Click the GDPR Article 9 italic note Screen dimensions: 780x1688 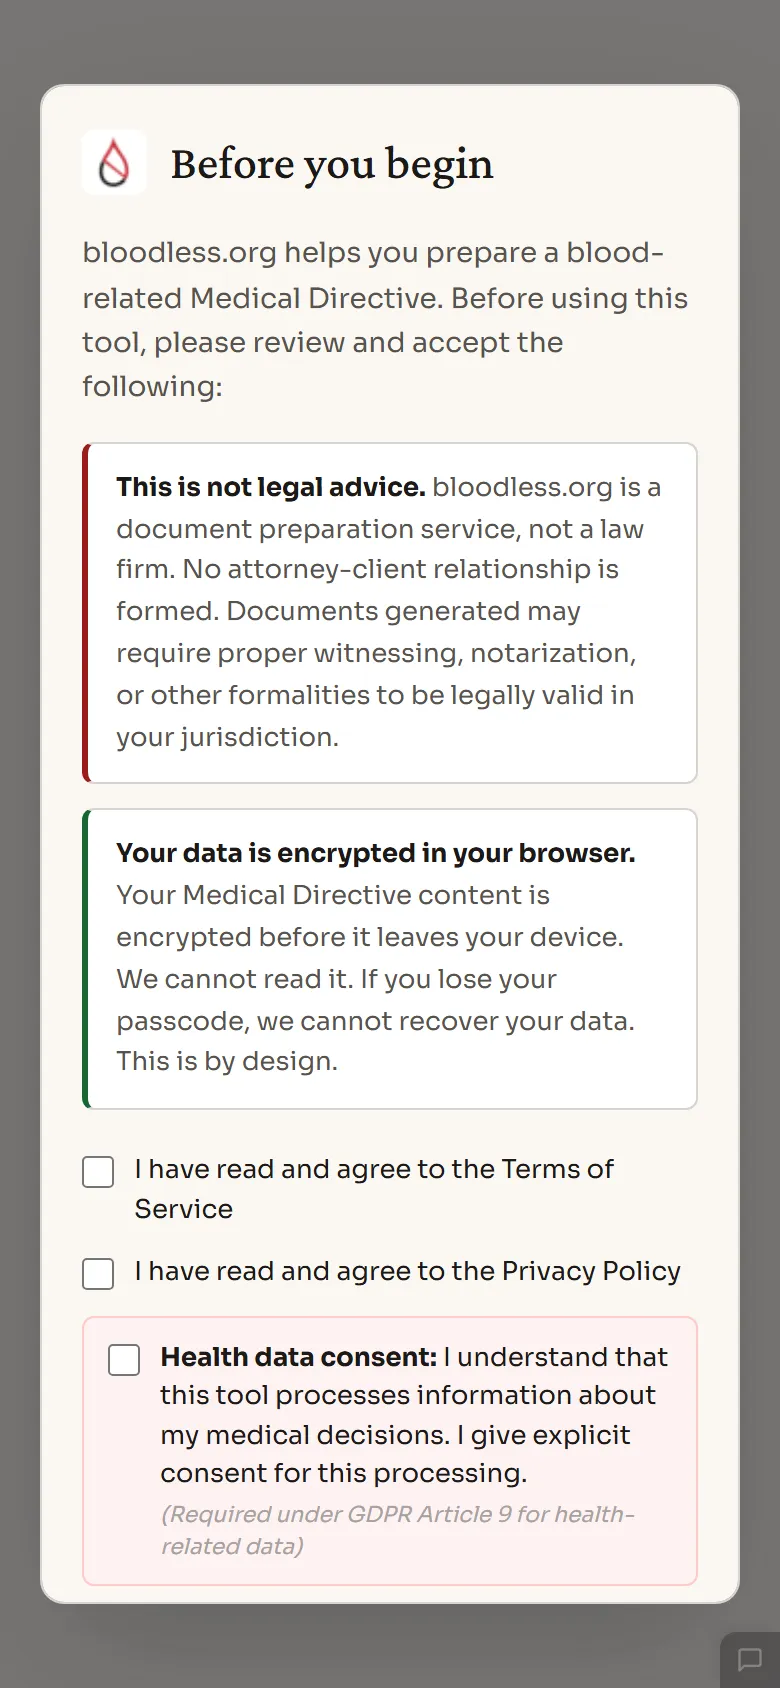(x=398, y=1530)
